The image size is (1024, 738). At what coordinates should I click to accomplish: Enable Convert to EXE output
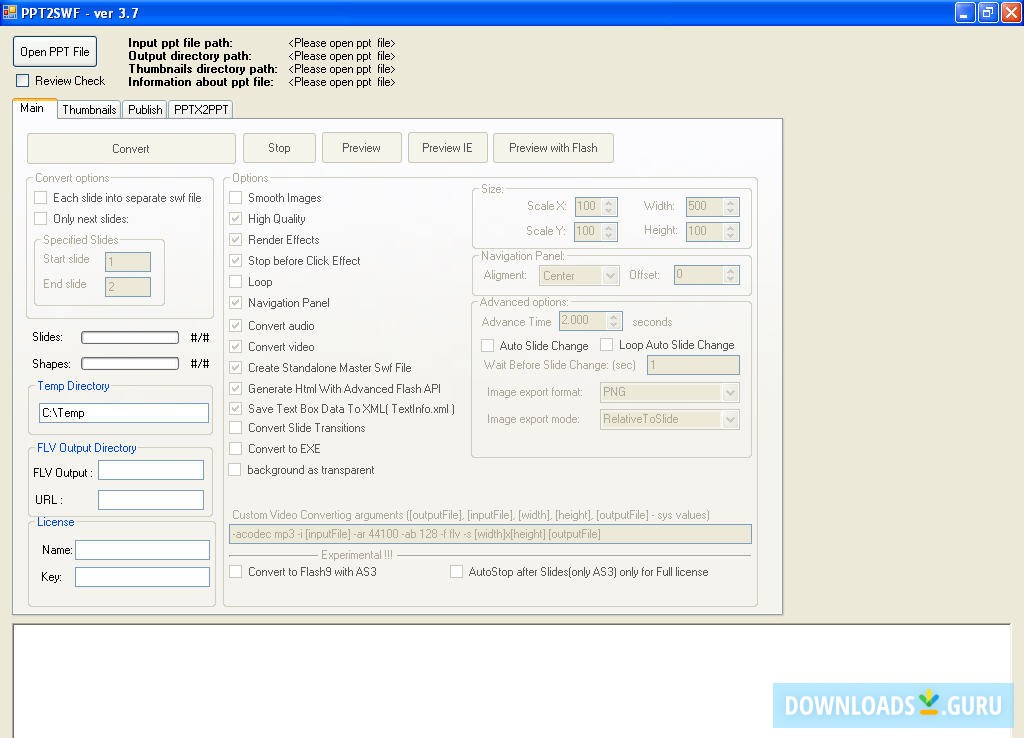pyautogui.click(x=235, y=448)
